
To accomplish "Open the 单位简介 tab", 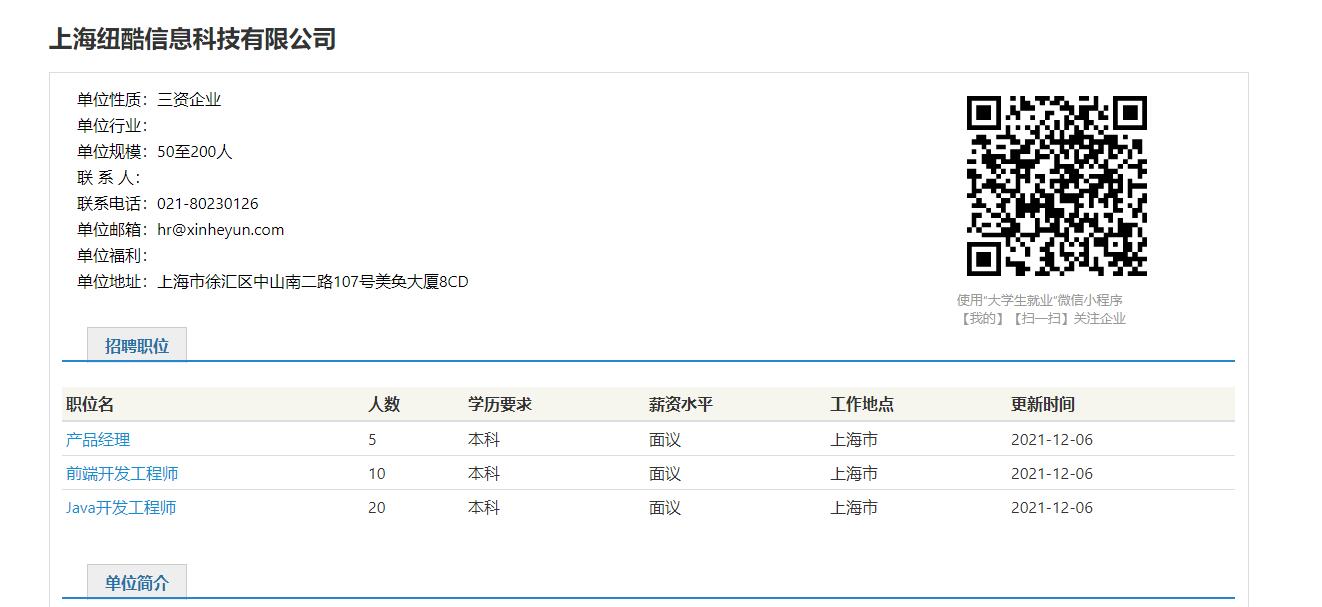I will tap(137, 583).
